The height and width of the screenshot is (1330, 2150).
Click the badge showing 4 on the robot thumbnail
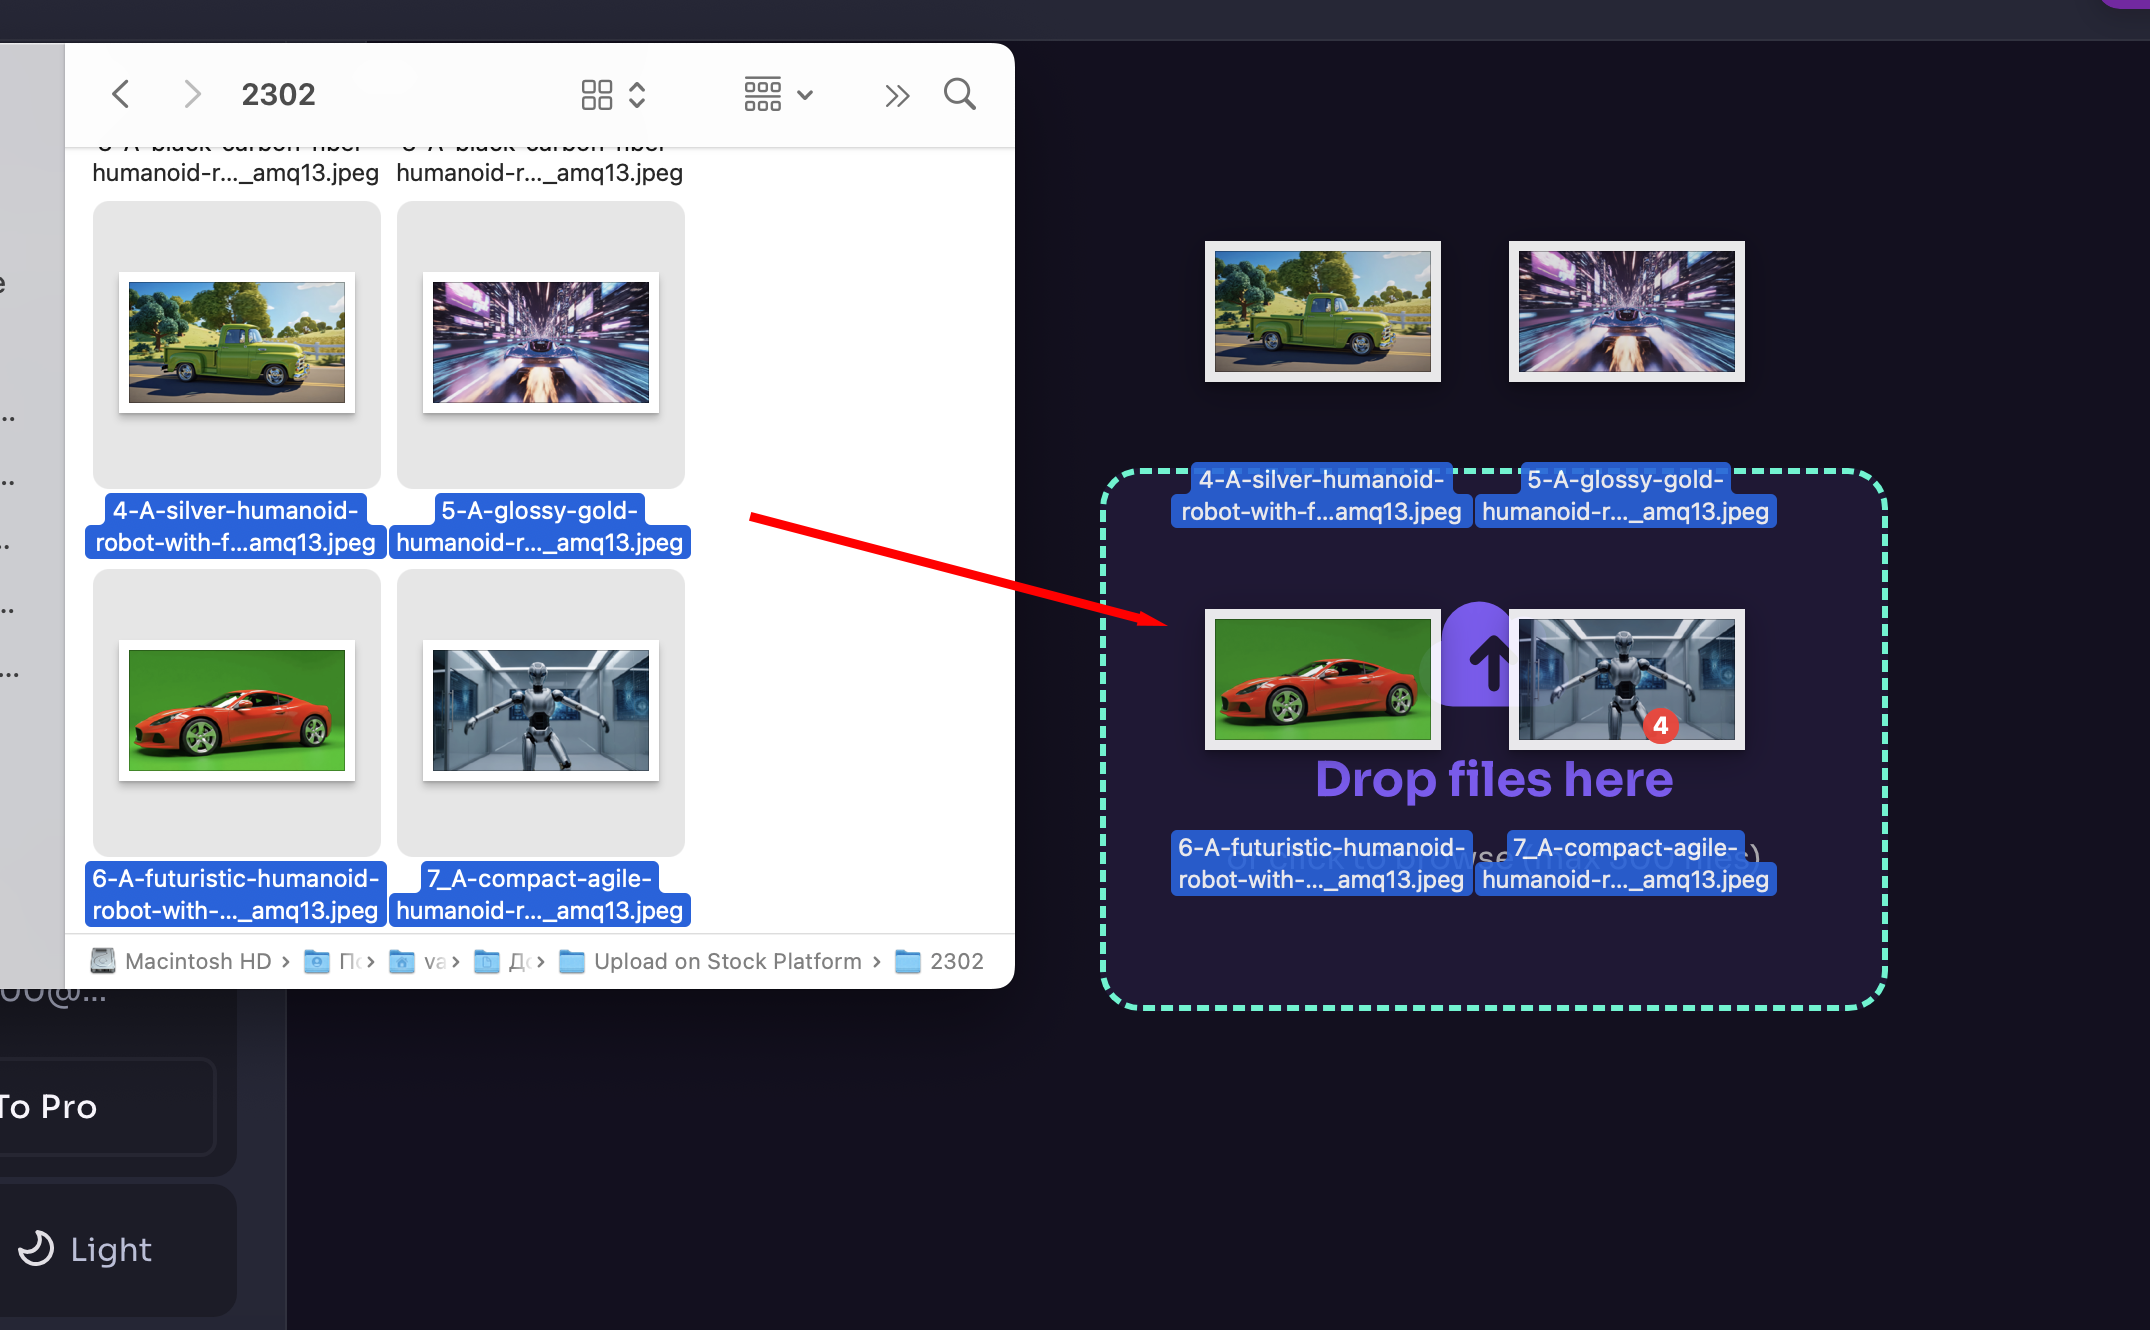[1661, 727]
